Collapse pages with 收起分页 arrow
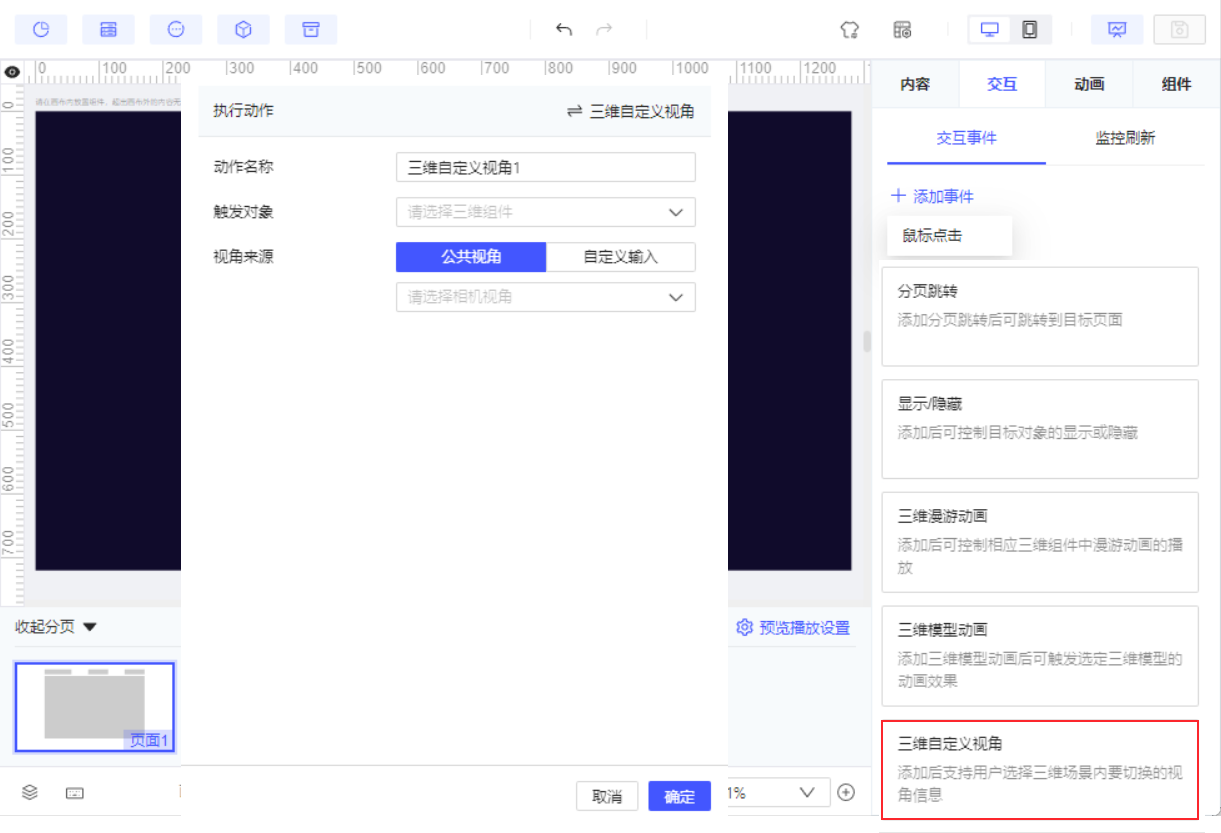 (x=90, y=627)
